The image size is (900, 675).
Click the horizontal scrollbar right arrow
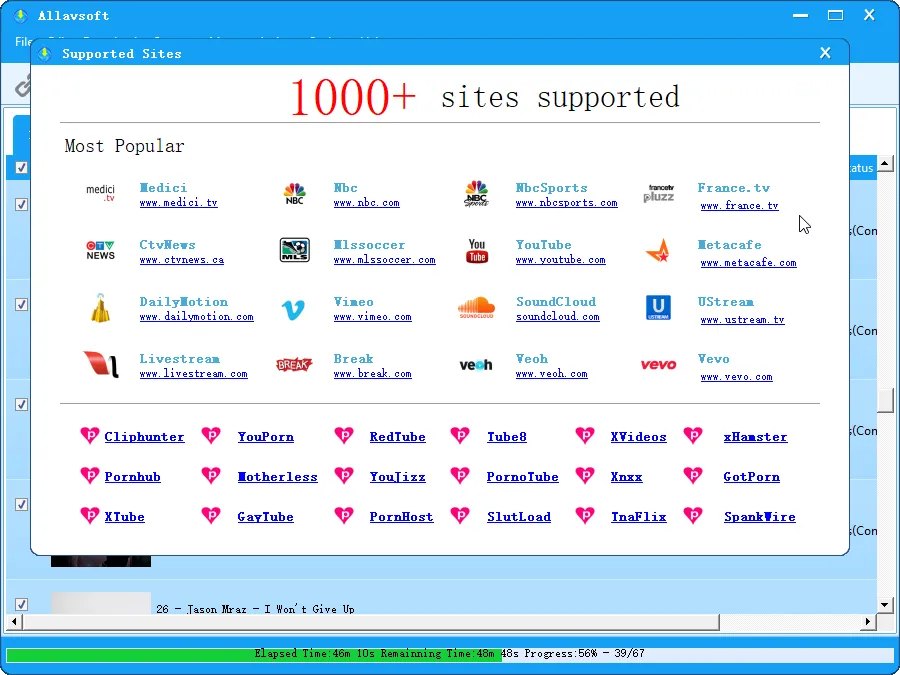[868, 622]
